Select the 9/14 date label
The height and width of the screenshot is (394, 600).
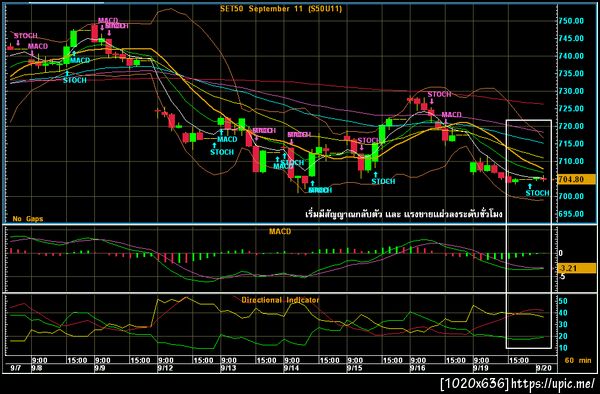point(291,368)
